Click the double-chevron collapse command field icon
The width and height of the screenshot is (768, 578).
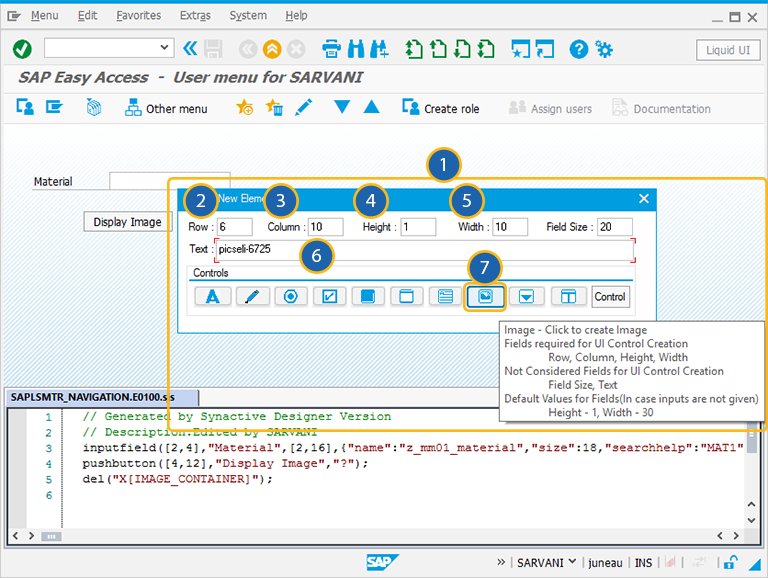pyautogui.click(x=190, y=48)
